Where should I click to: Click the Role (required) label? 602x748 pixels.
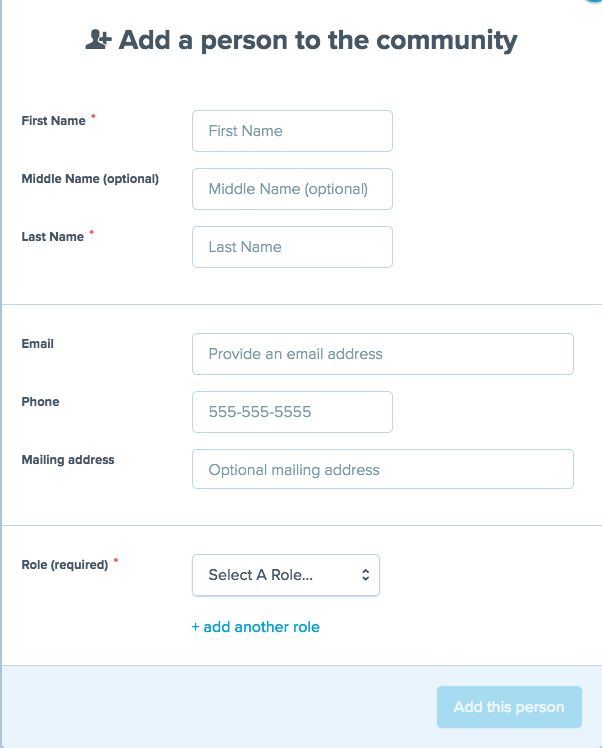pyautogui.click(x=64, y=565)
